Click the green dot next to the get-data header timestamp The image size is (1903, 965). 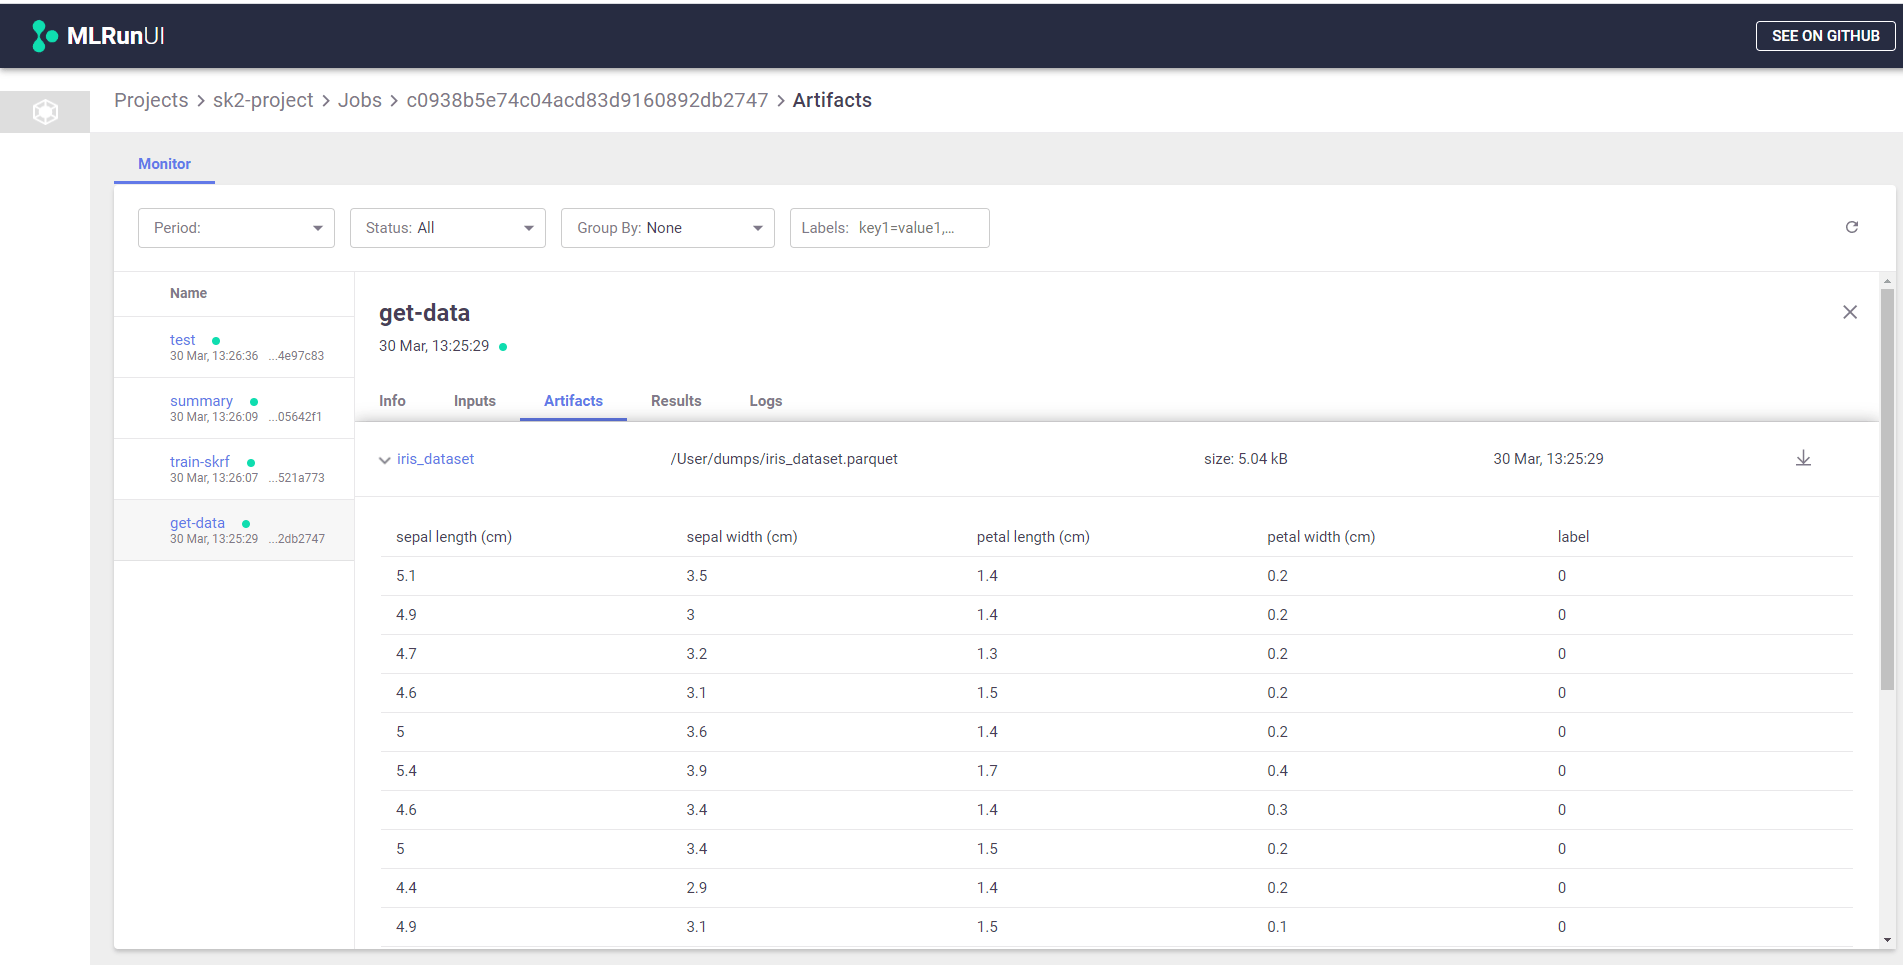tap(503, 346)
